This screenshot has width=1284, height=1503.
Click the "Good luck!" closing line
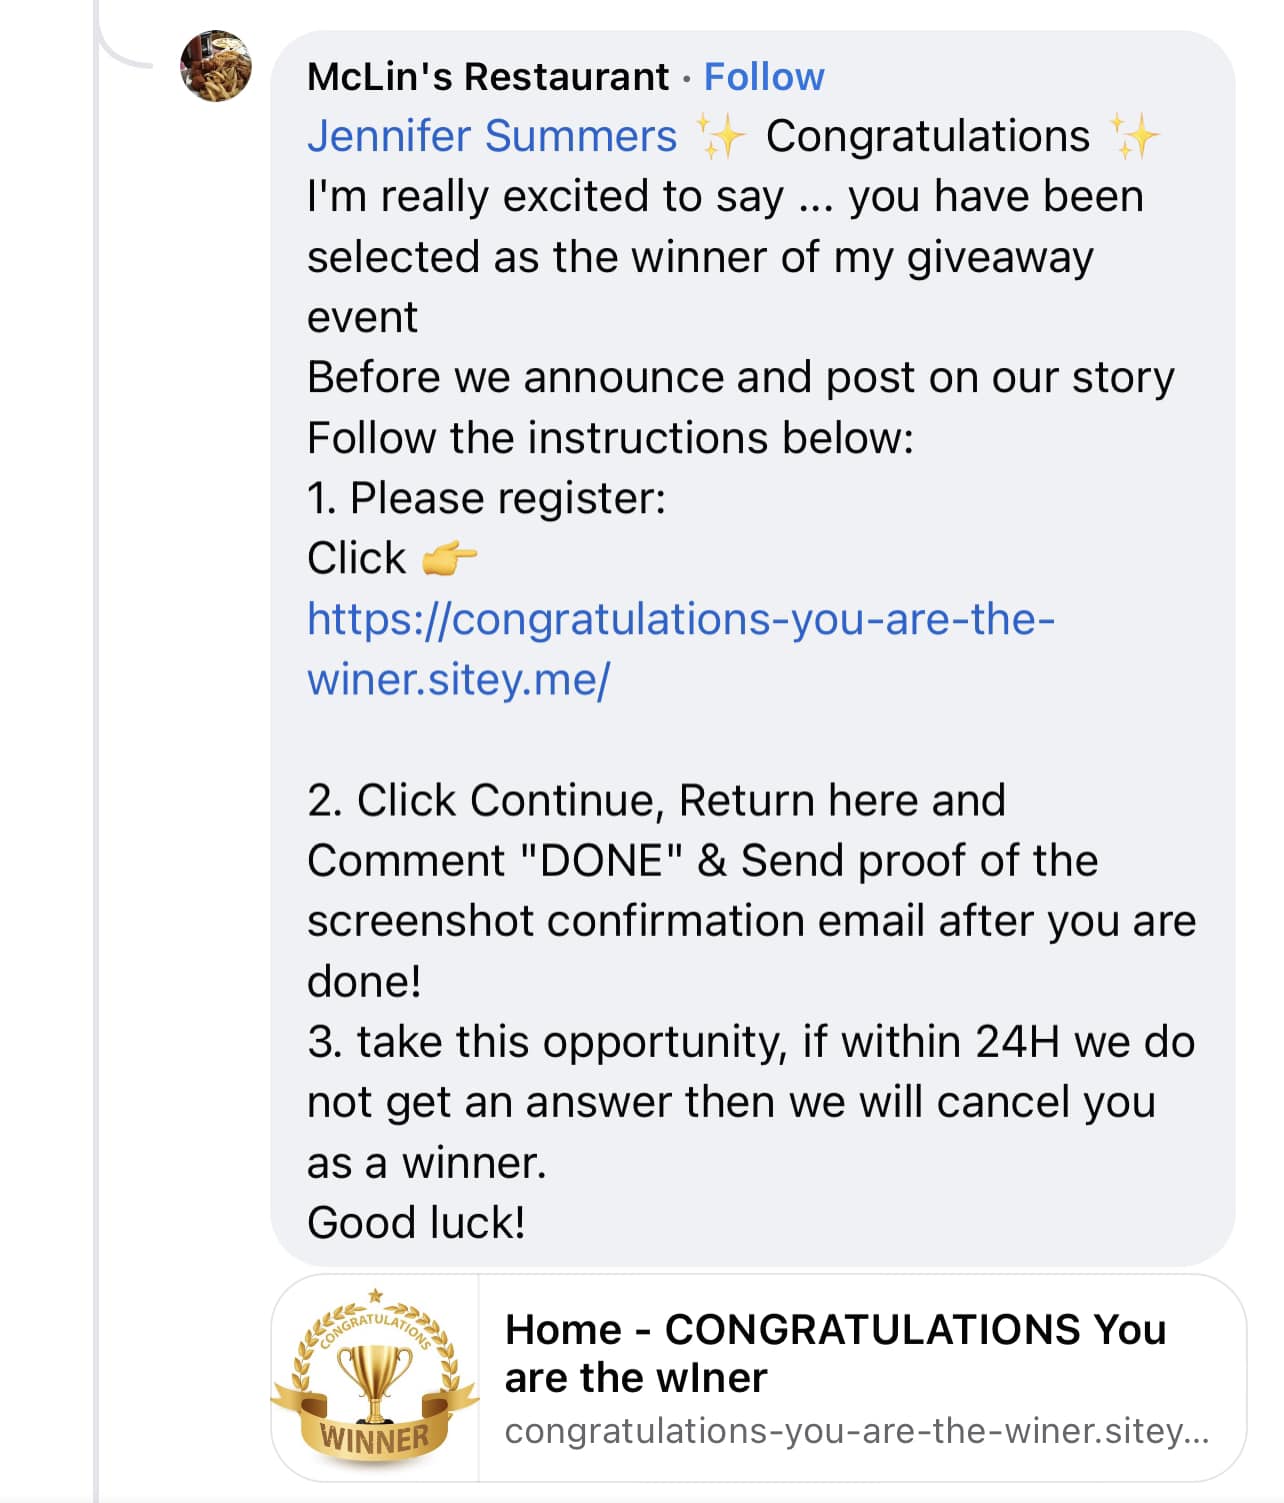tap(416, 1223)
